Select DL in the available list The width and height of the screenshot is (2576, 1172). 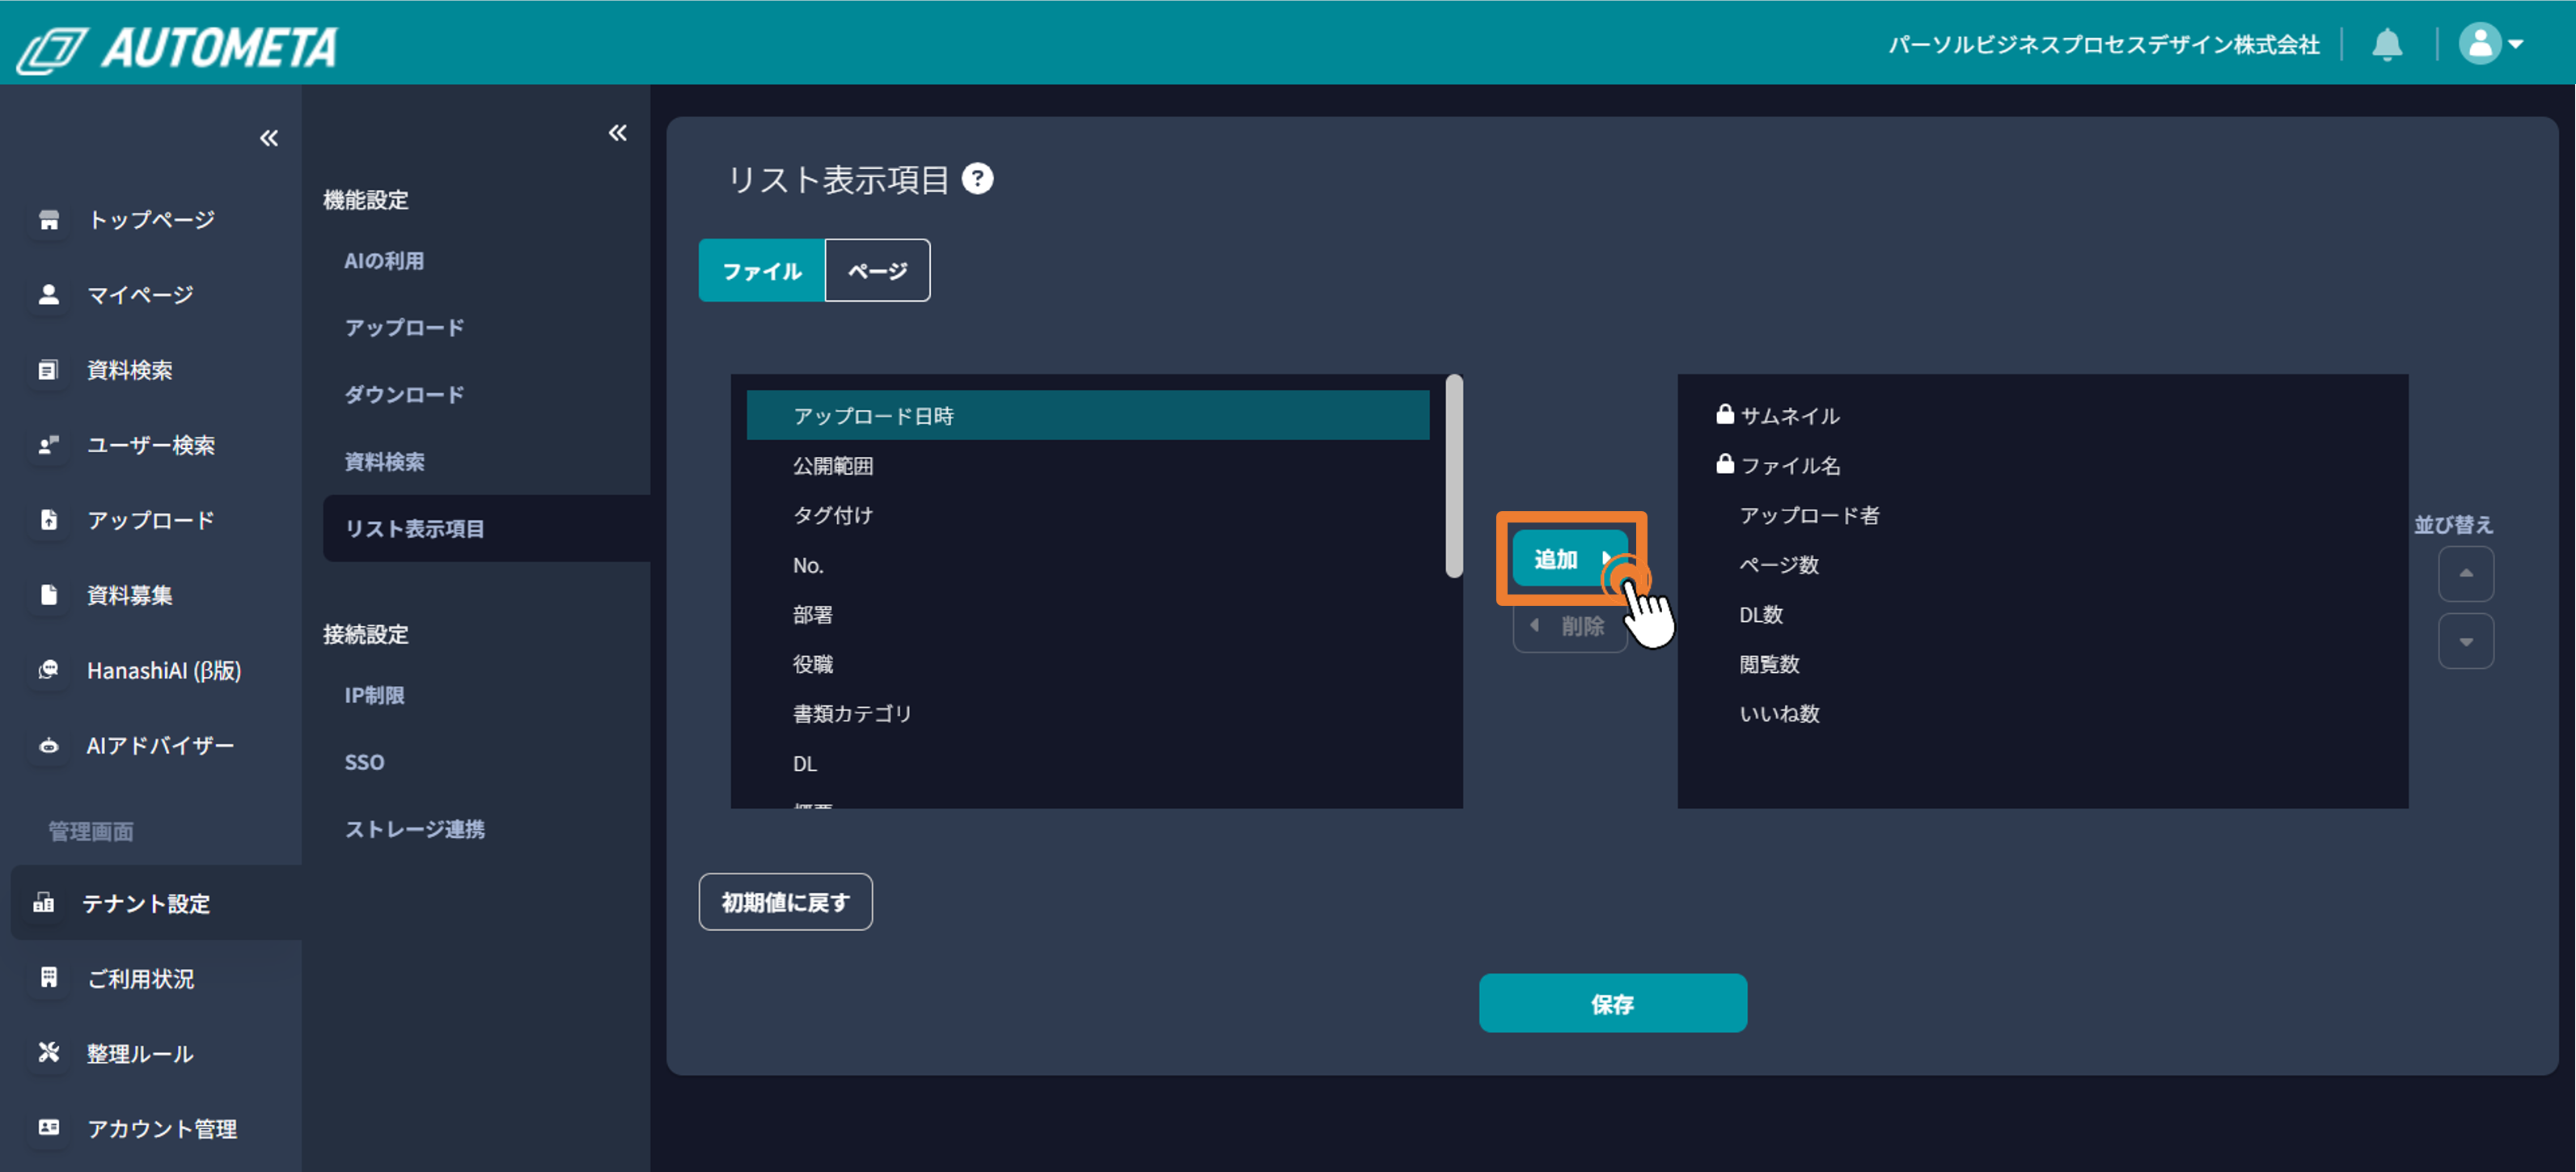pyautogui.click(x=1088, y=764)
